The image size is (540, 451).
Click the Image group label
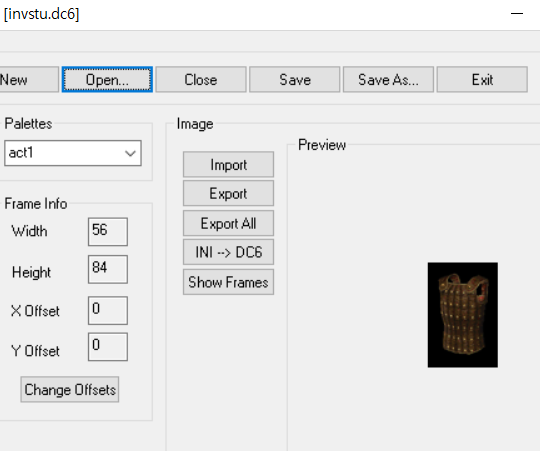click(195, 124)
